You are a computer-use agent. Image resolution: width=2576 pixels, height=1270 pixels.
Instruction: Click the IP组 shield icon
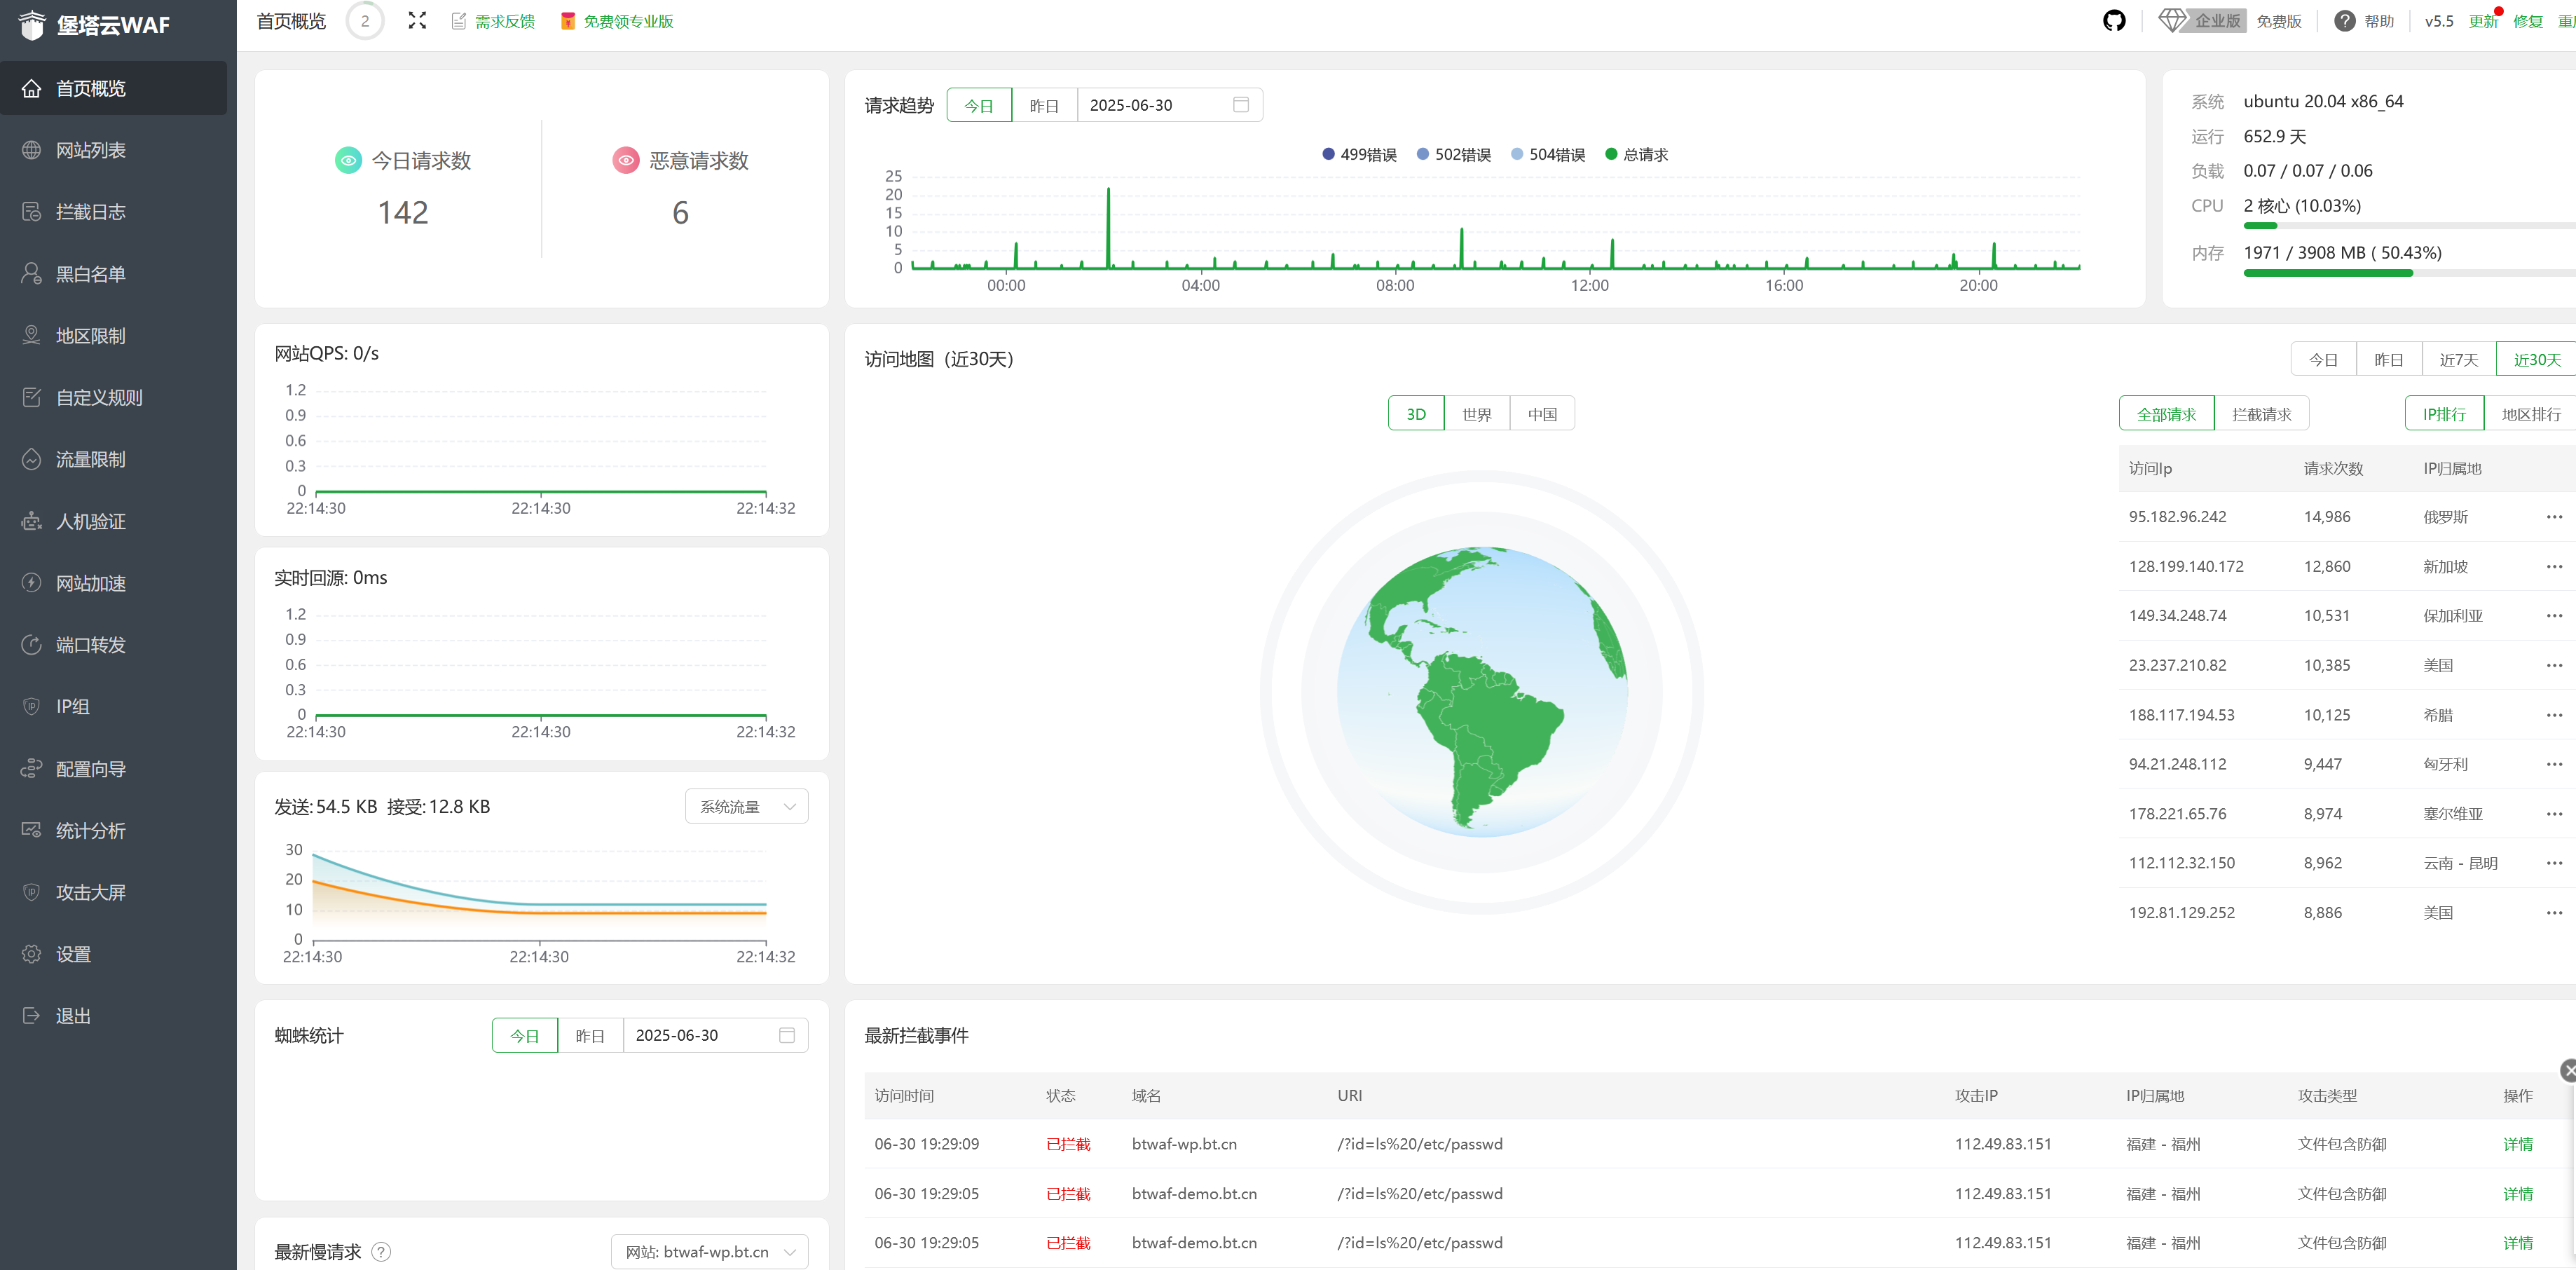tap(32, 707)
